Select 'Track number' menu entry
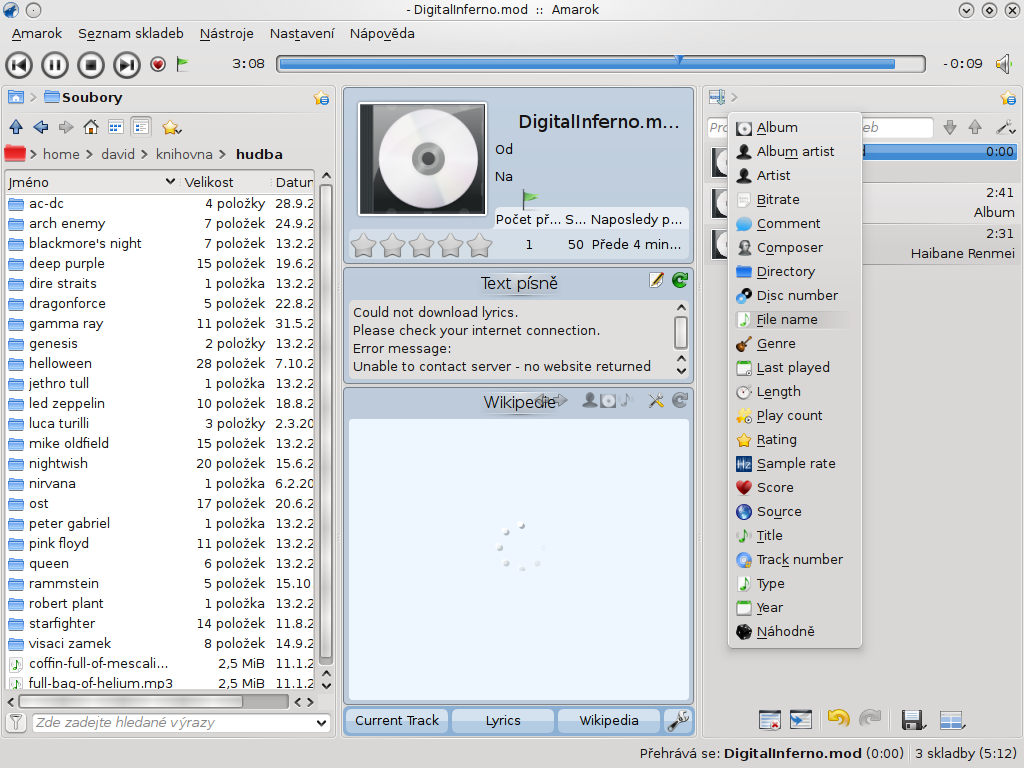 click(x=795, y=560)
